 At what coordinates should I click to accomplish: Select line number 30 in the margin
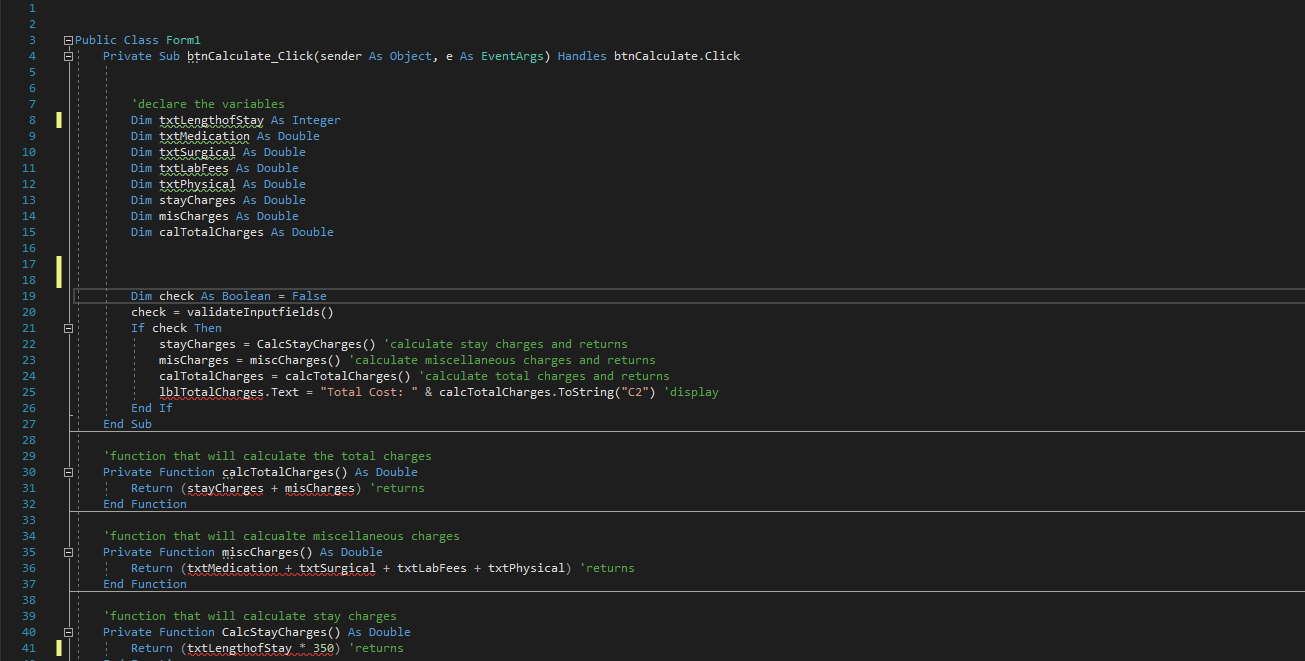[28, 471]
